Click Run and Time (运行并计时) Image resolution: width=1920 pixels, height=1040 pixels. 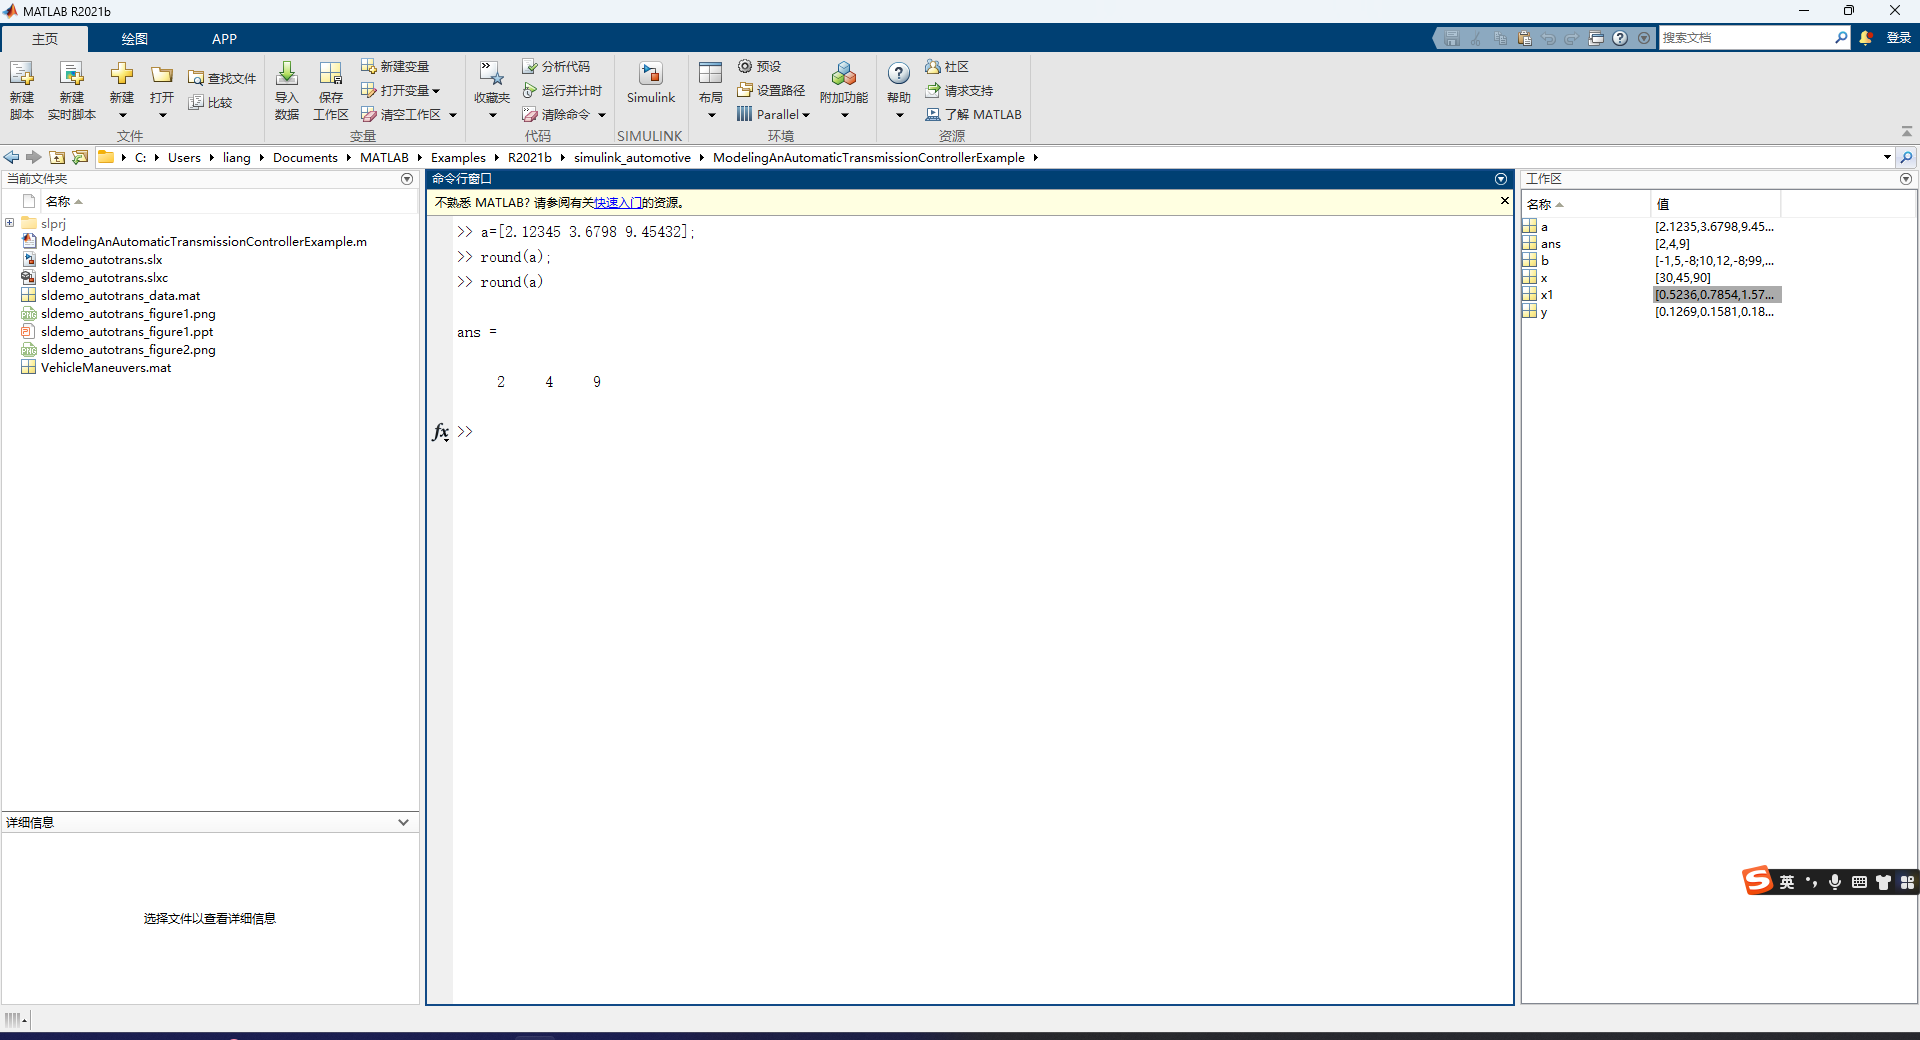(x=562, y=90)
